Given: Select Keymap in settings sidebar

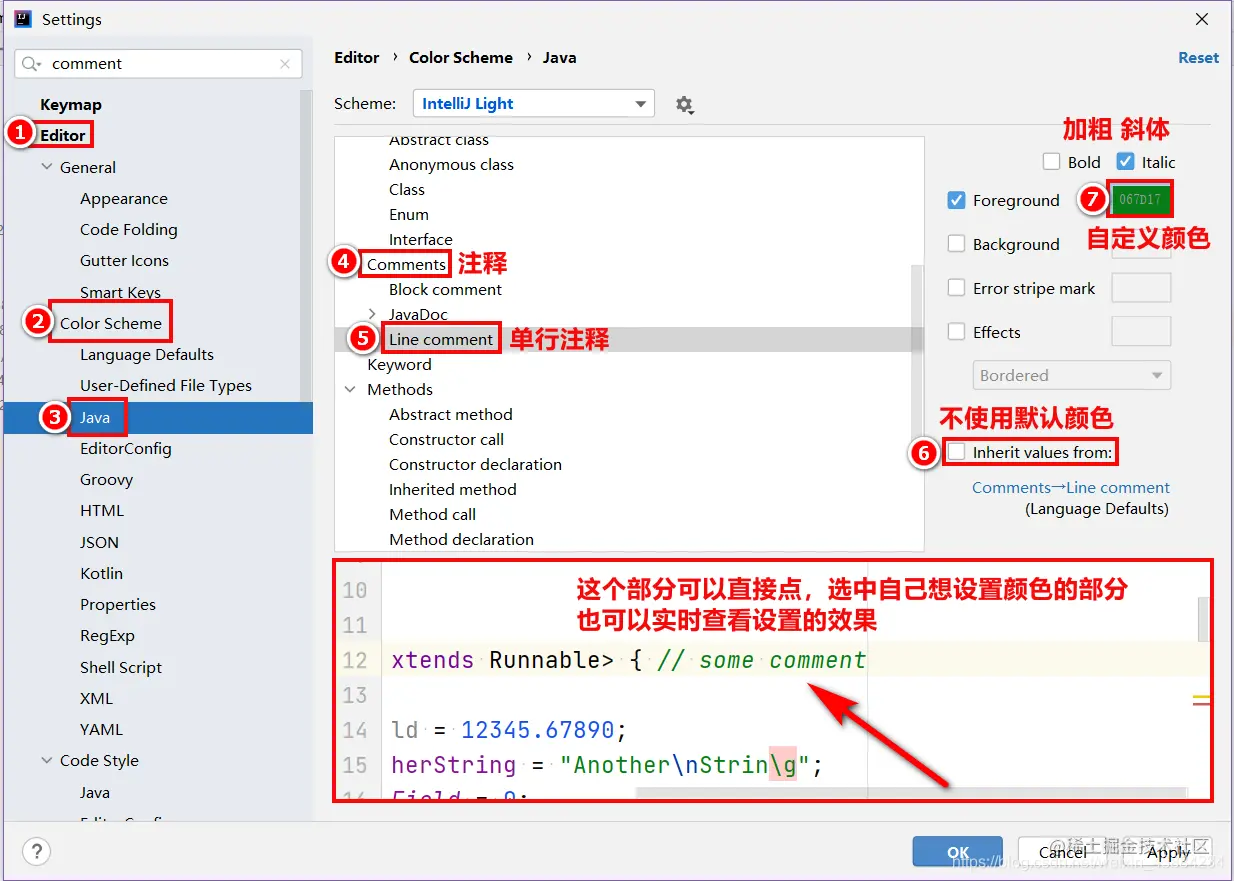Looking at the screenshot, I should pos(71,104).
